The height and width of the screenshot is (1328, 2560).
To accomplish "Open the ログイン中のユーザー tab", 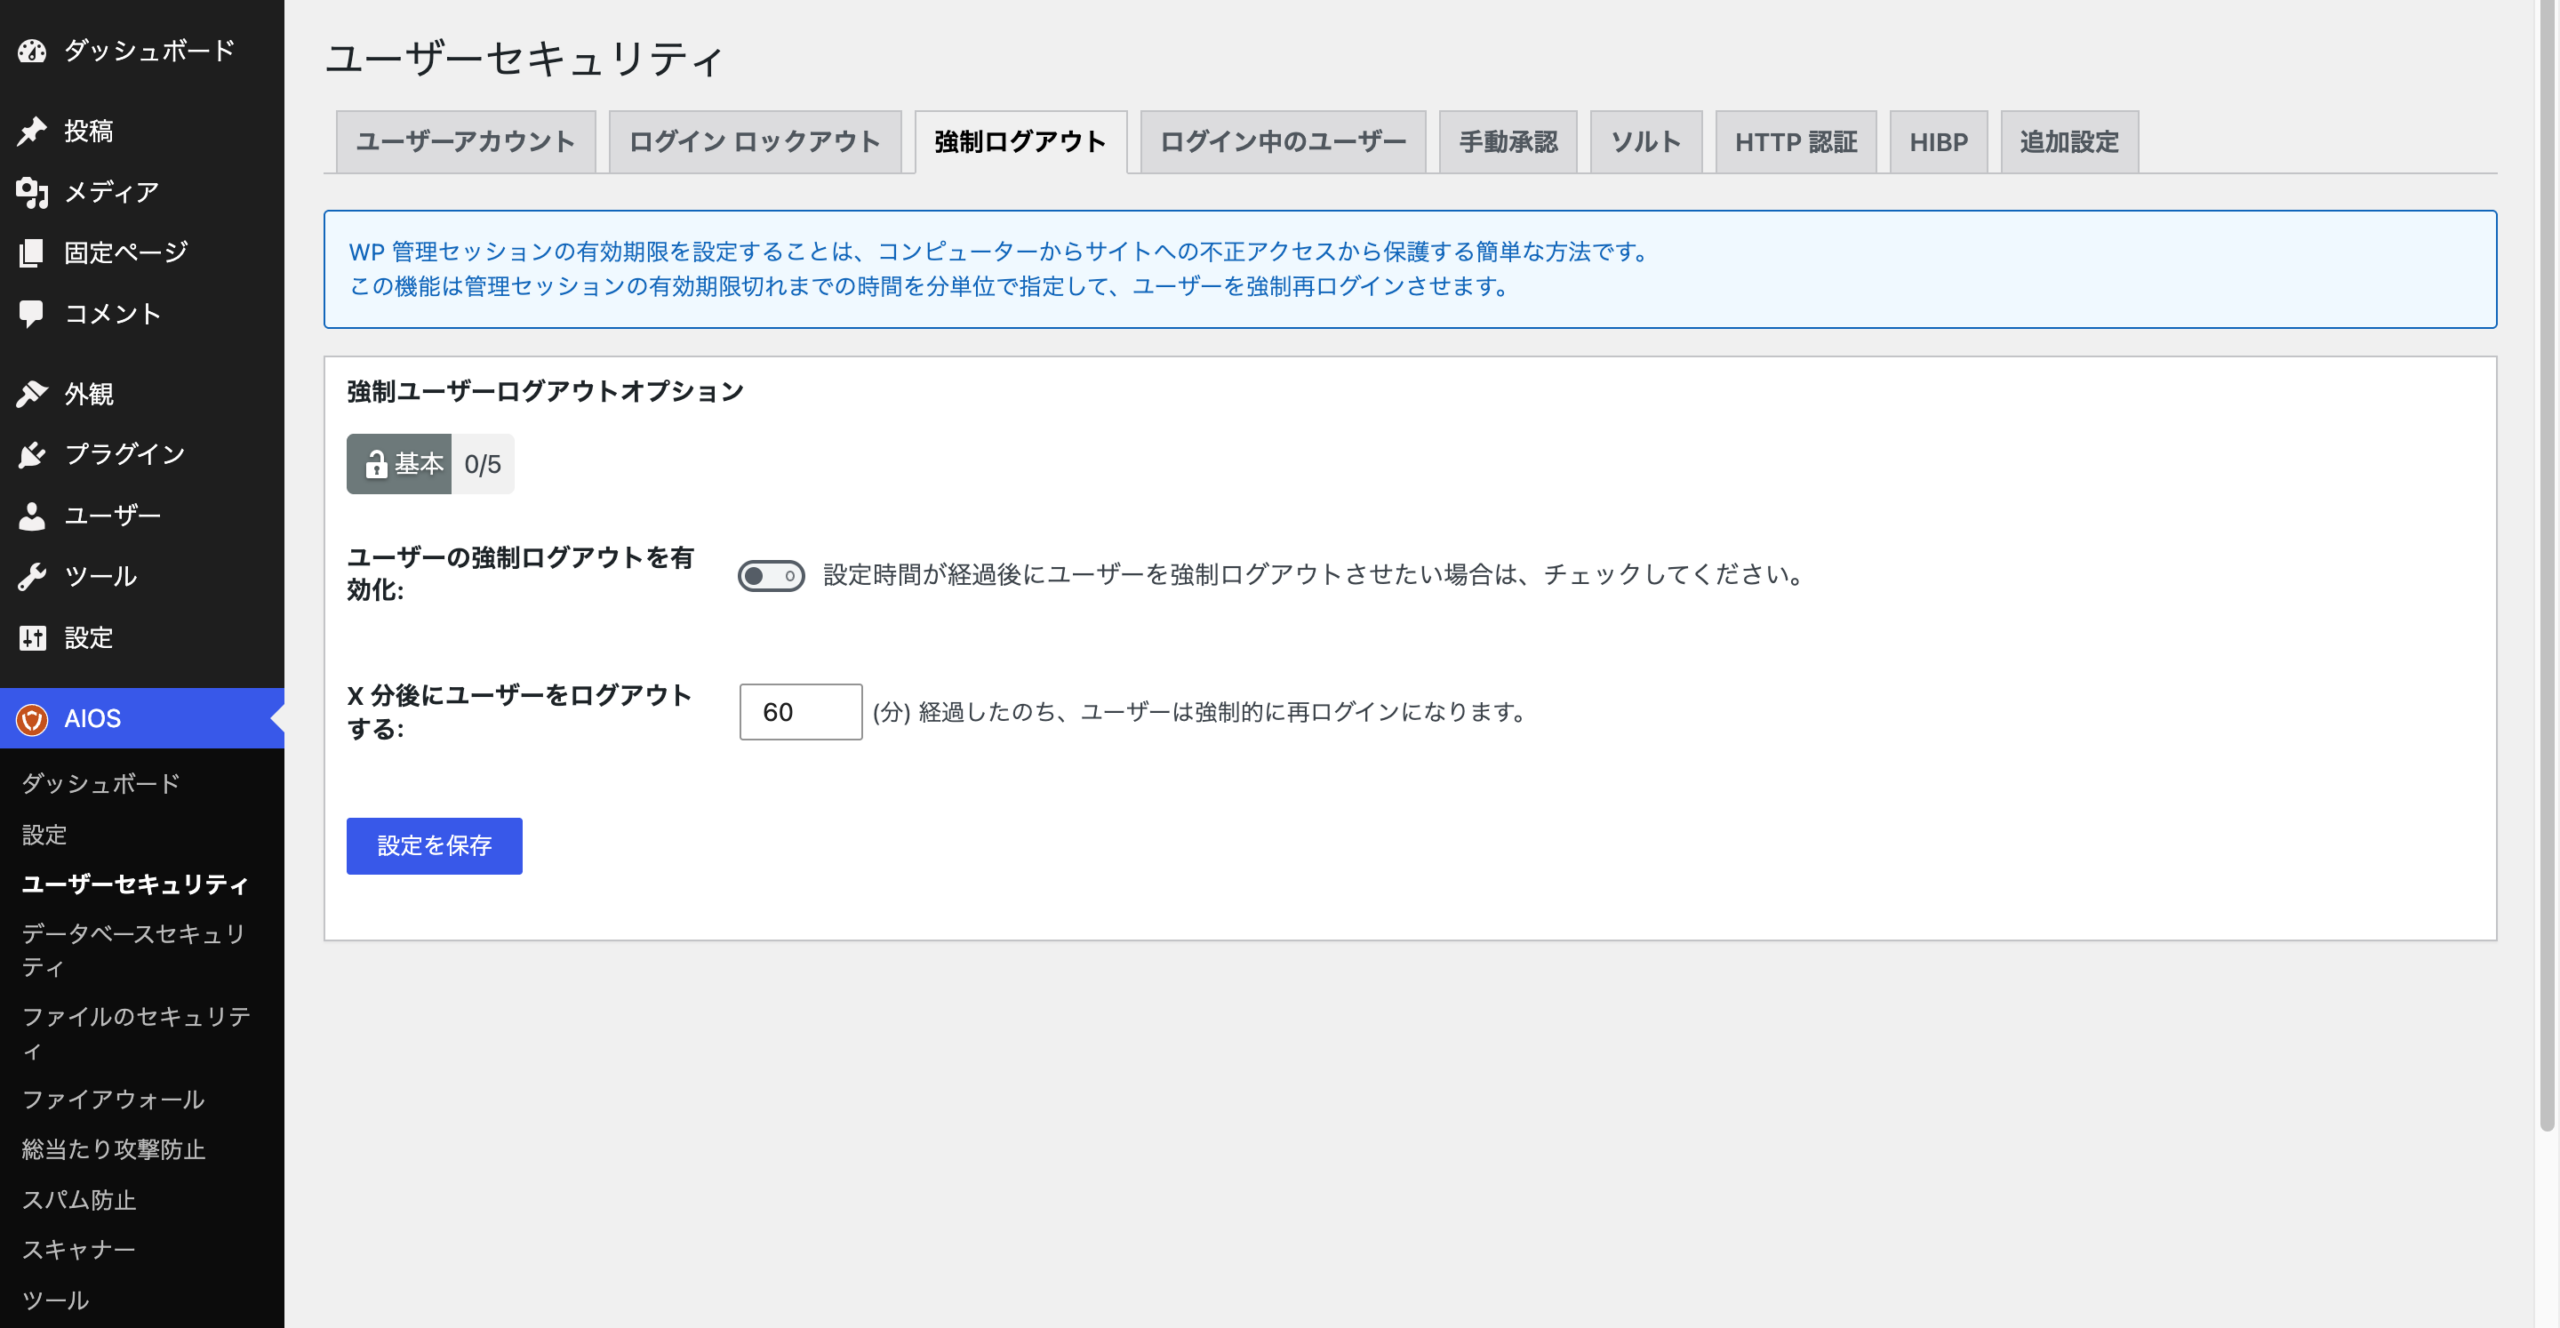I will pyautogui.click(x=1283, y=142).
